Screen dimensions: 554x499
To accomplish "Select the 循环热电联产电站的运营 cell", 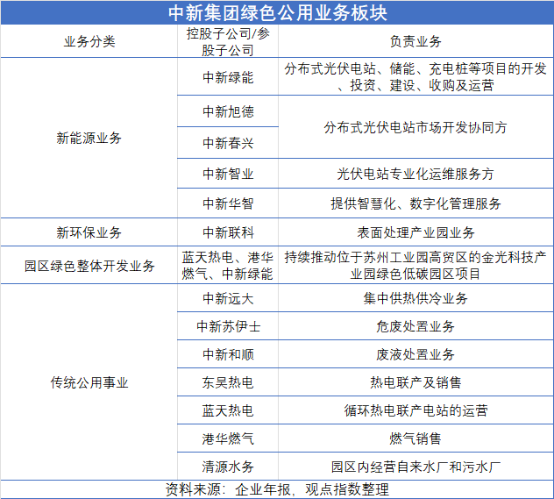I will tap(416, 411).
